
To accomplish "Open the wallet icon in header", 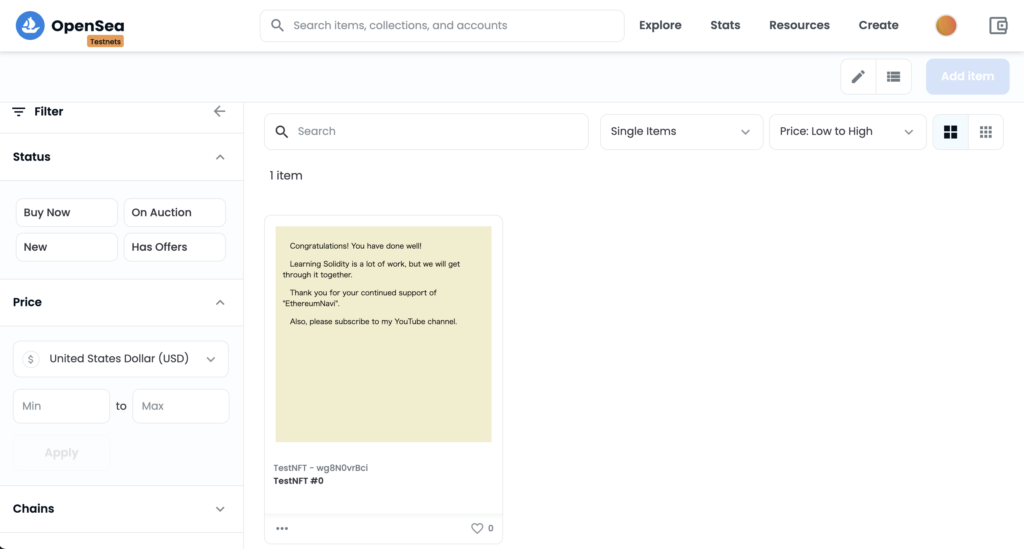I will click(x=998, y=25).
